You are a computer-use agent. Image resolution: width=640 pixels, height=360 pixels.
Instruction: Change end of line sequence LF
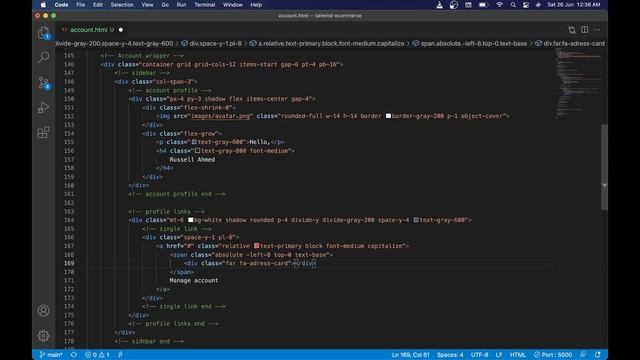coord(499,355)
